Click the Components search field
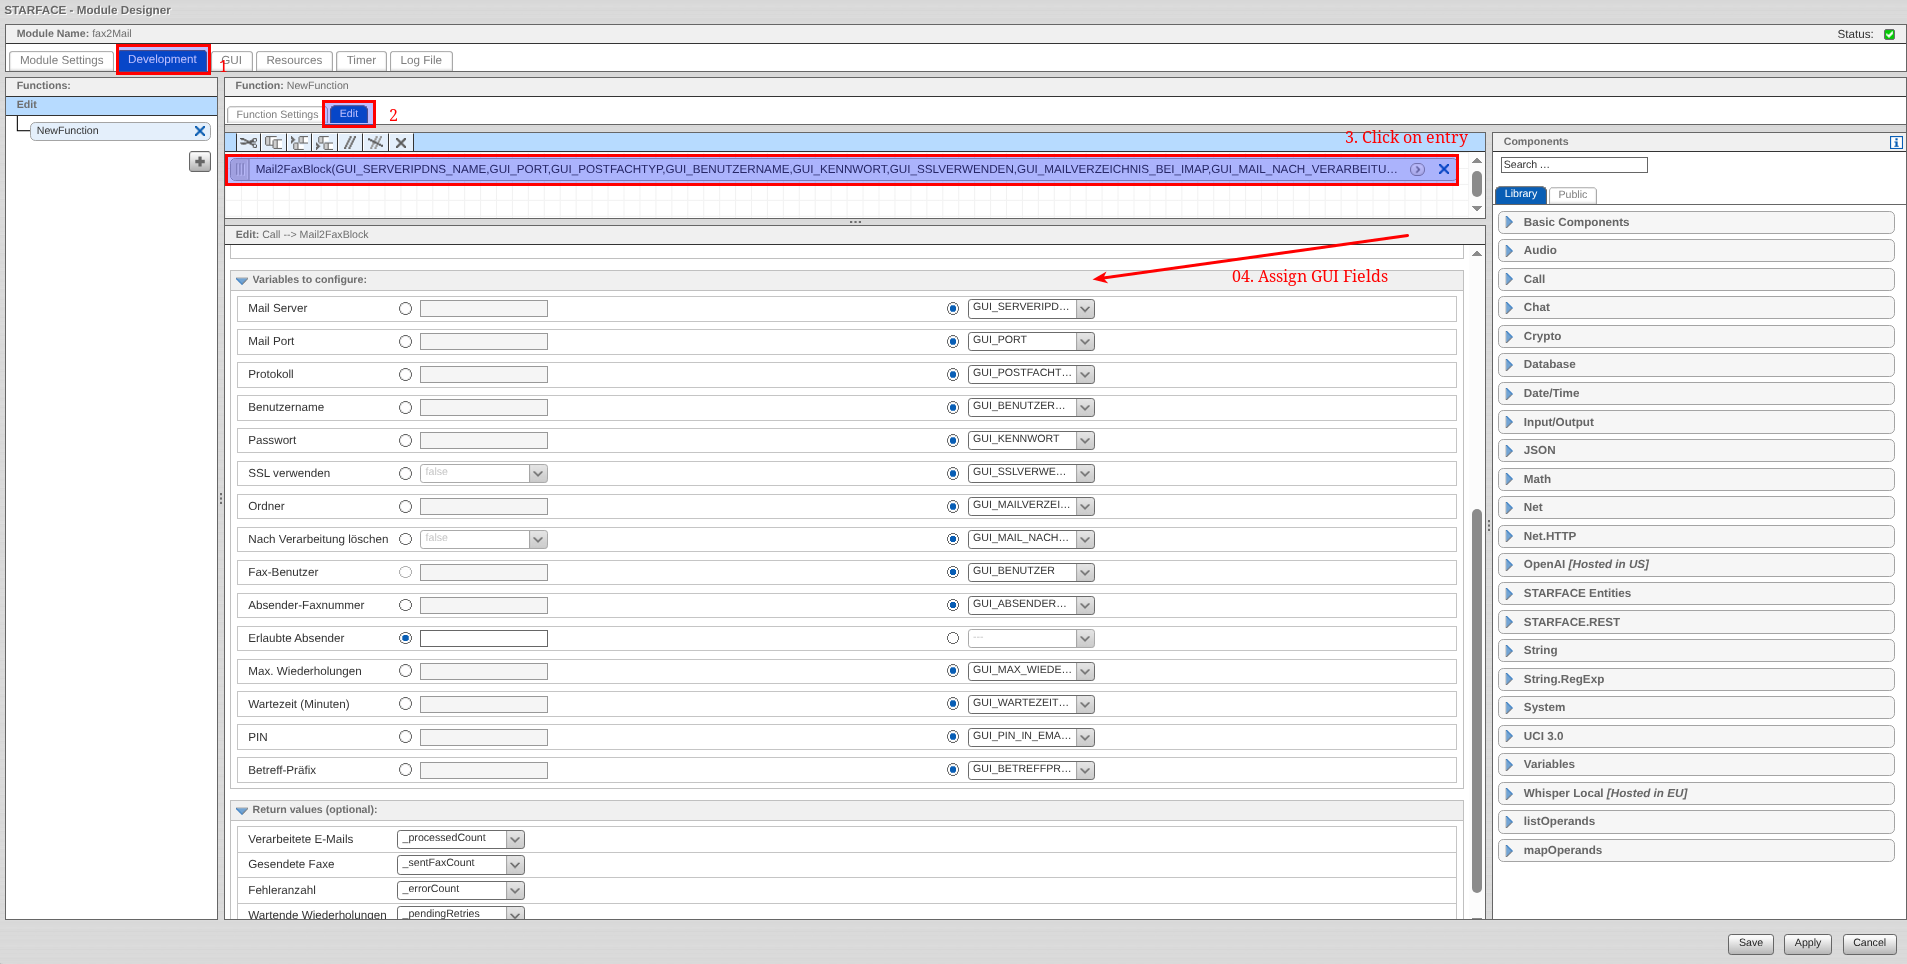The width and height of the screenshot is (1907, 964). click(x=1573, y=165)
